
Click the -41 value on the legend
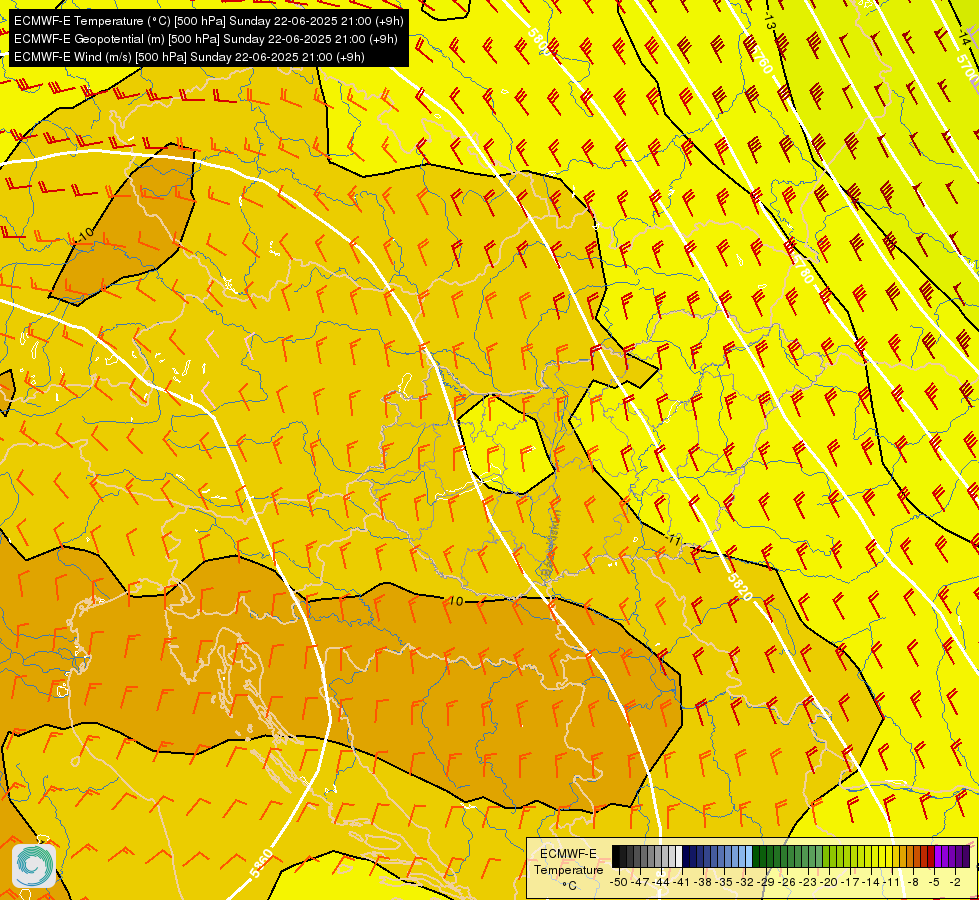(x=682, y=882)
